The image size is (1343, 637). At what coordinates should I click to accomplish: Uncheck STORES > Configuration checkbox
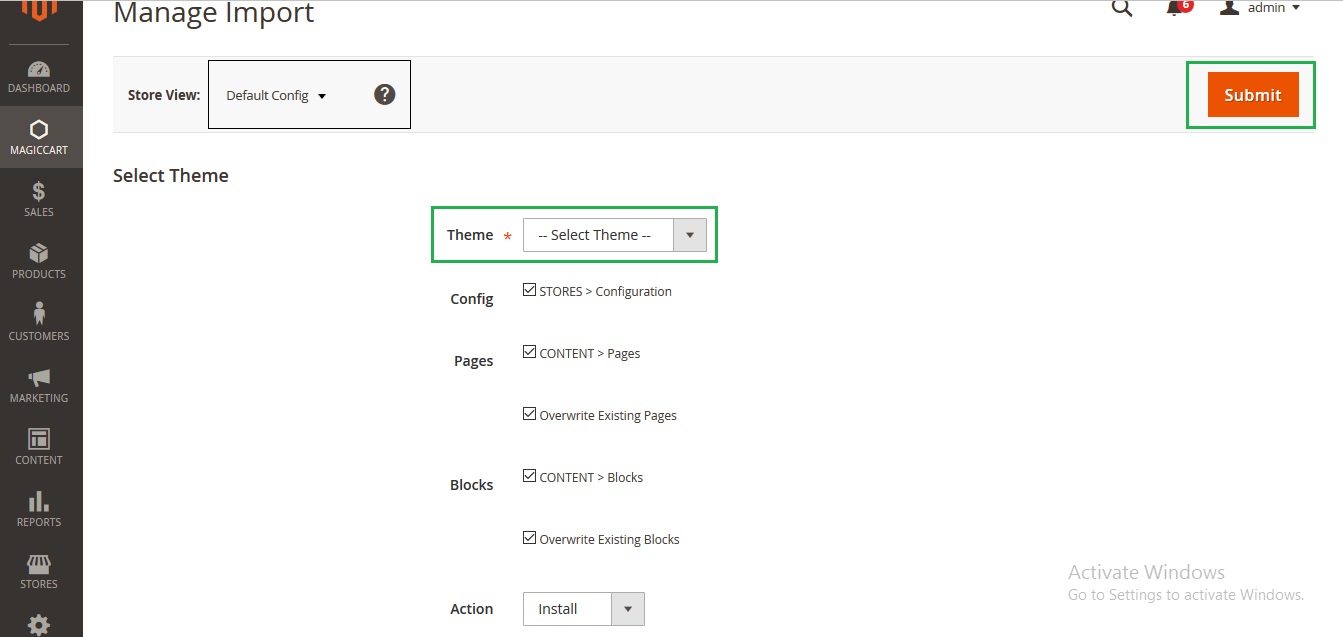point(530,291)
